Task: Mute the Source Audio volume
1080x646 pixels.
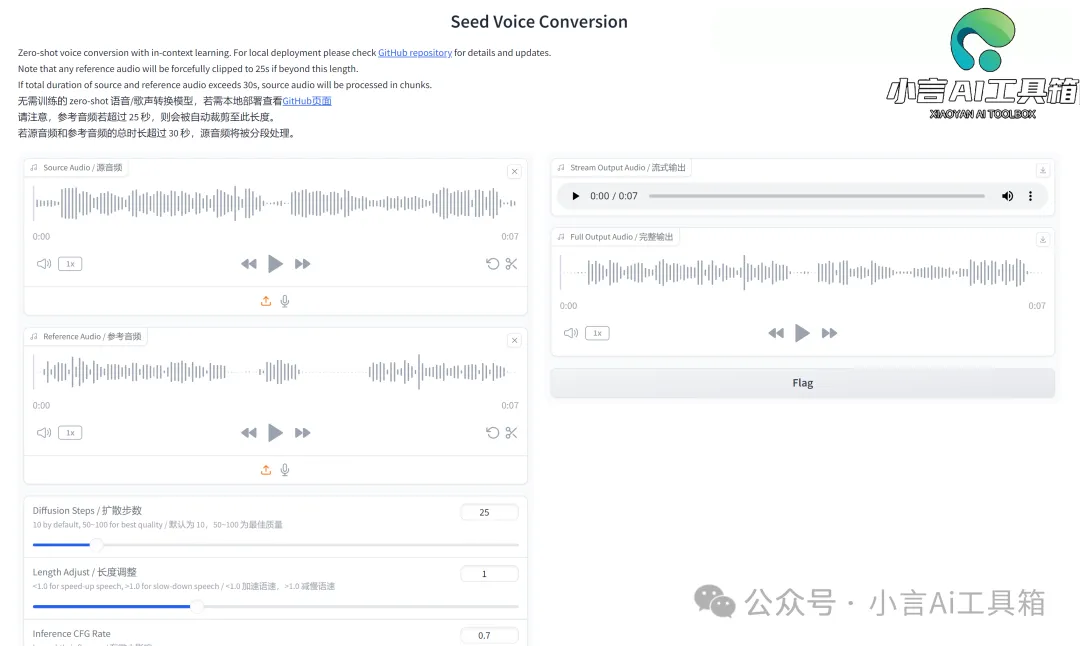Action: point(44,264)
